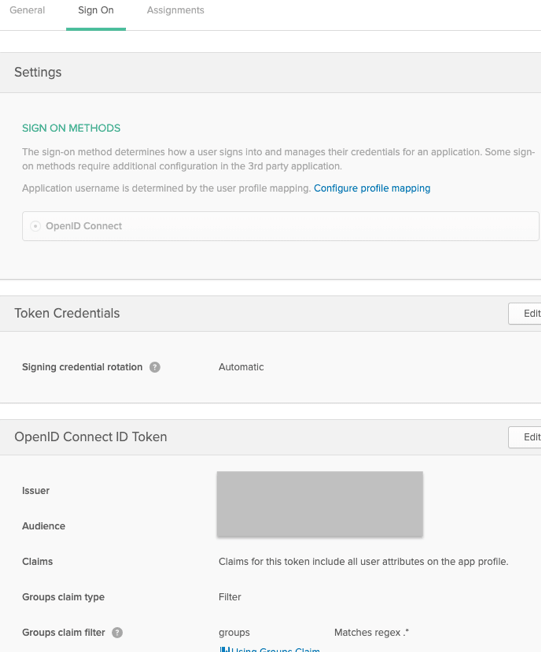Open the Assignments tab
Viewport: 541px width, 652px height.
[175, 10]
